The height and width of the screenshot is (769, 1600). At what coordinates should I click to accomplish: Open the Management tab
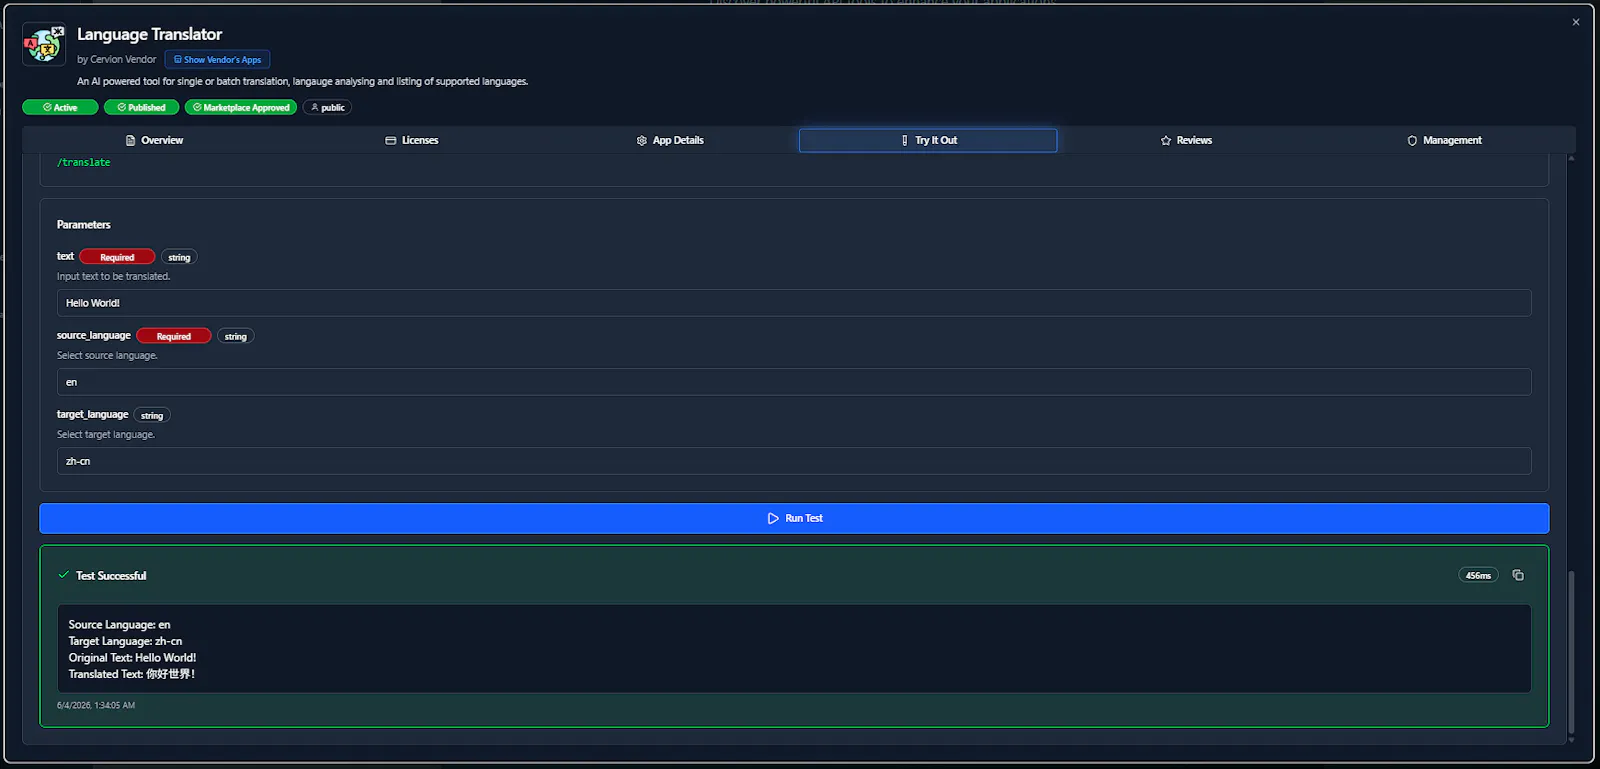click(1444, 140)
